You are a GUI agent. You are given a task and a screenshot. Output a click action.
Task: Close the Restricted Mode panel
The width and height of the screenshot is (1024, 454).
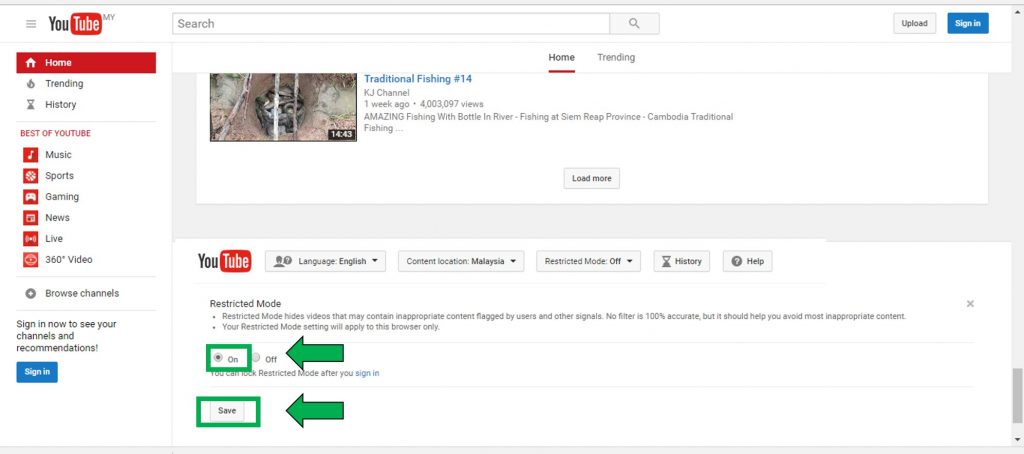click(970, 304)
